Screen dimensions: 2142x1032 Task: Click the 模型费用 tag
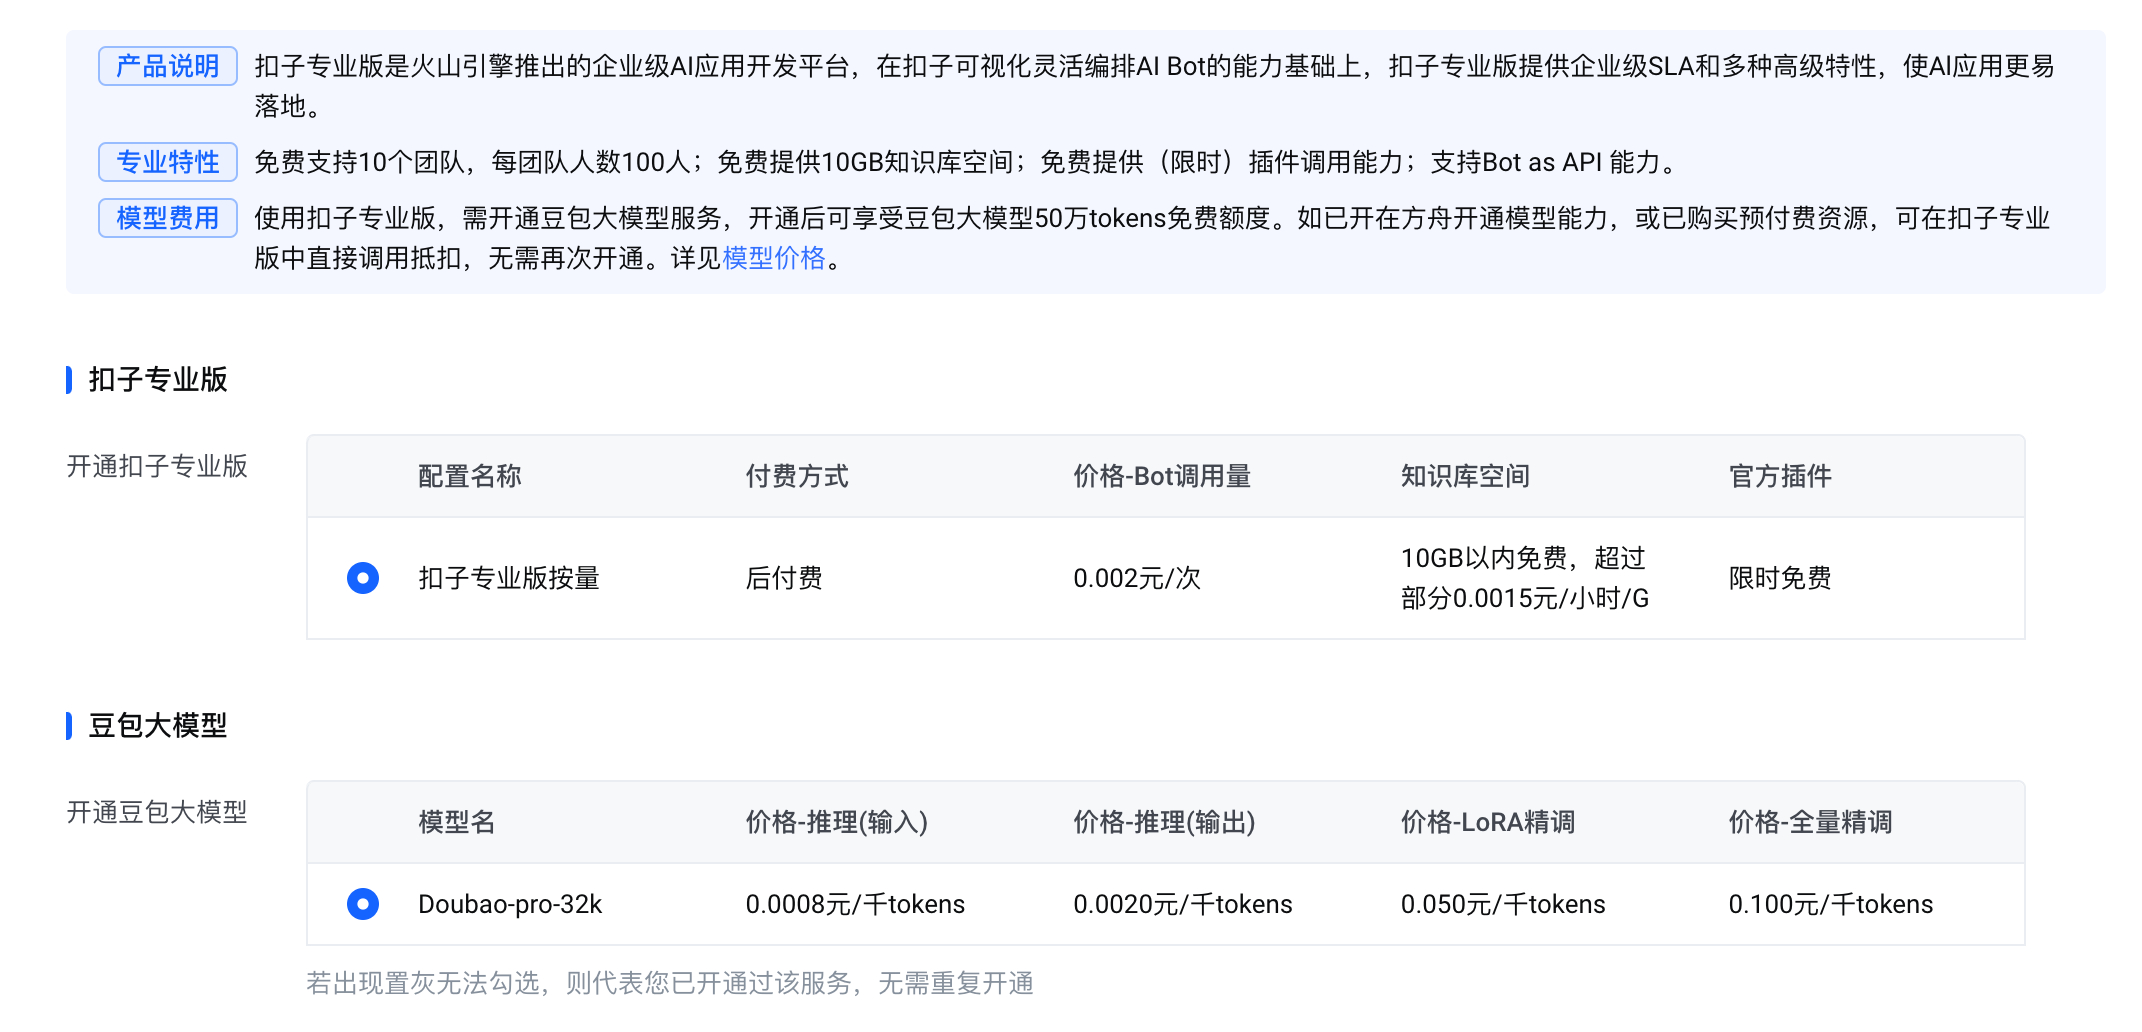tap(168, 218)
